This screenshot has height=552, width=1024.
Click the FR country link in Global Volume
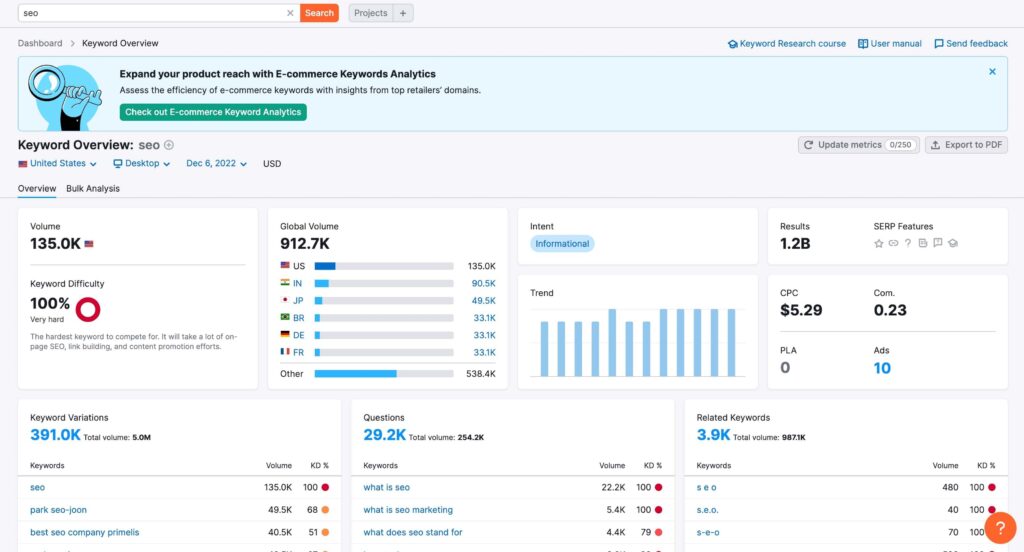(298, 352)
